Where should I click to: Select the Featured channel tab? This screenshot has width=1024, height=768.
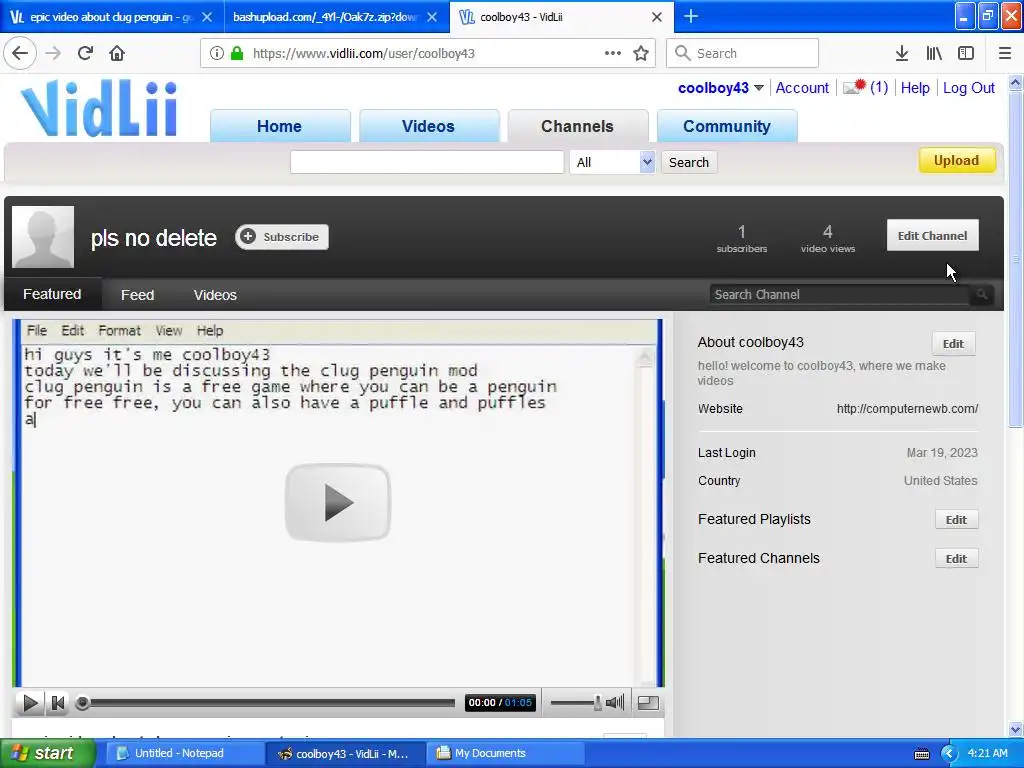52,294
